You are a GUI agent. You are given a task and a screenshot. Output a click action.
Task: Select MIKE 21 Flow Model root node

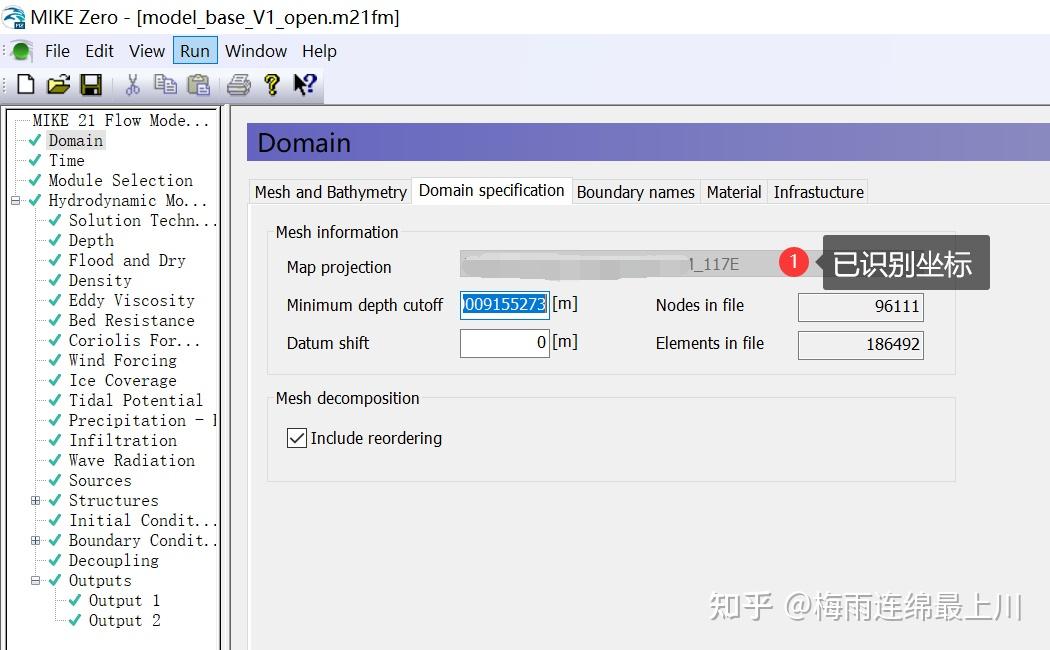point(121,120)
